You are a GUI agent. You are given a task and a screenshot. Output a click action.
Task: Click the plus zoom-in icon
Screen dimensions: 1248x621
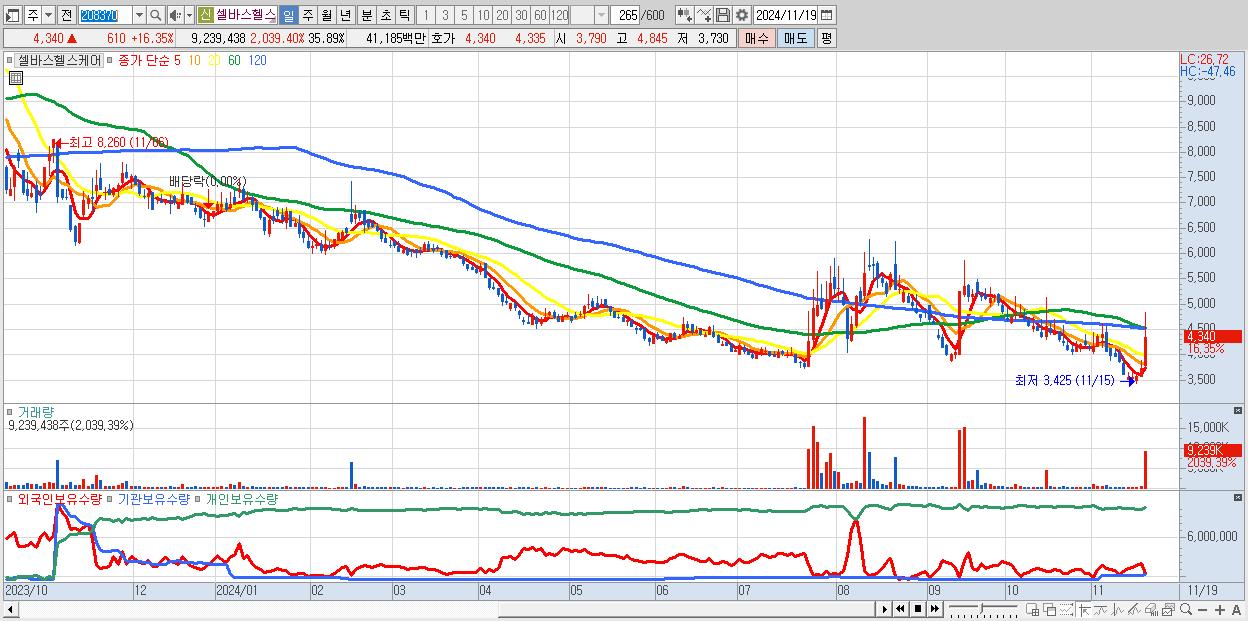coord(1219,610)
